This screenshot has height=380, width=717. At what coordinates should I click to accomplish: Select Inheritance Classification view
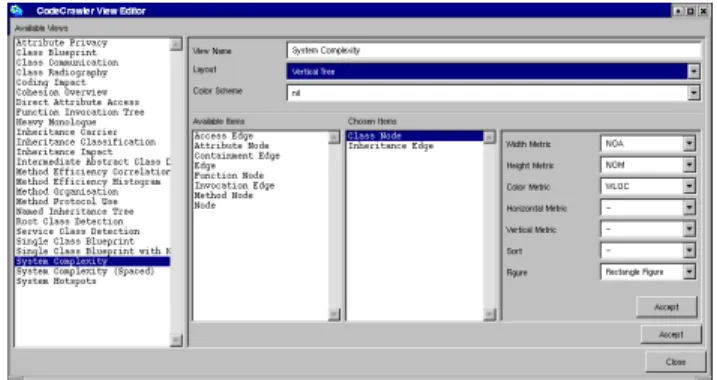(x=86, y=142)
